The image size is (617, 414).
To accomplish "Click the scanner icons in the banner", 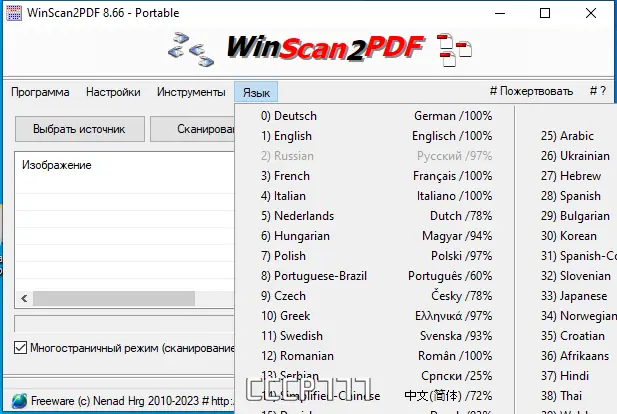I will click(x=191, y=50).
